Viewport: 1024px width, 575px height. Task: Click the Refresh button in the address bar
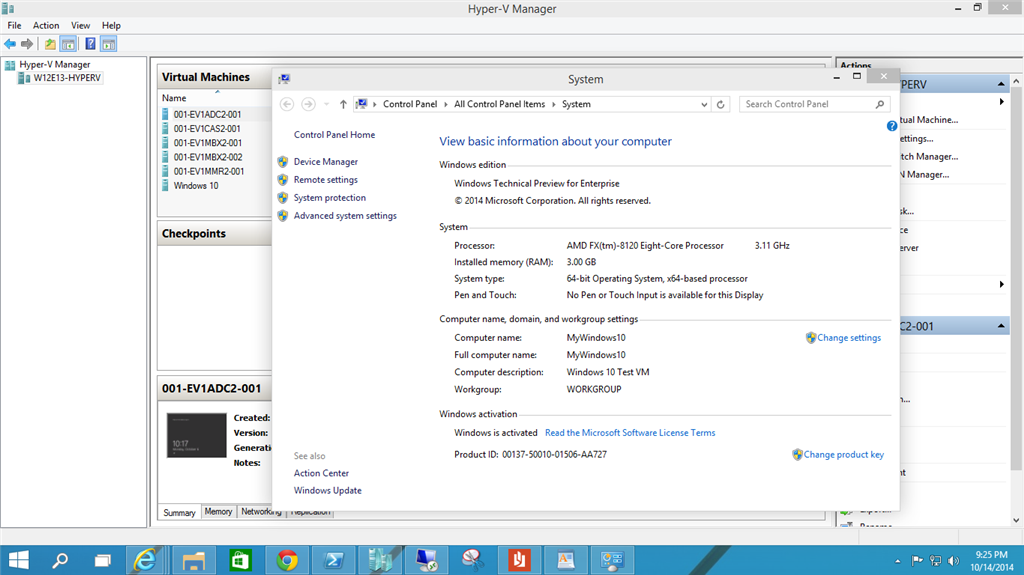(720, 105)
